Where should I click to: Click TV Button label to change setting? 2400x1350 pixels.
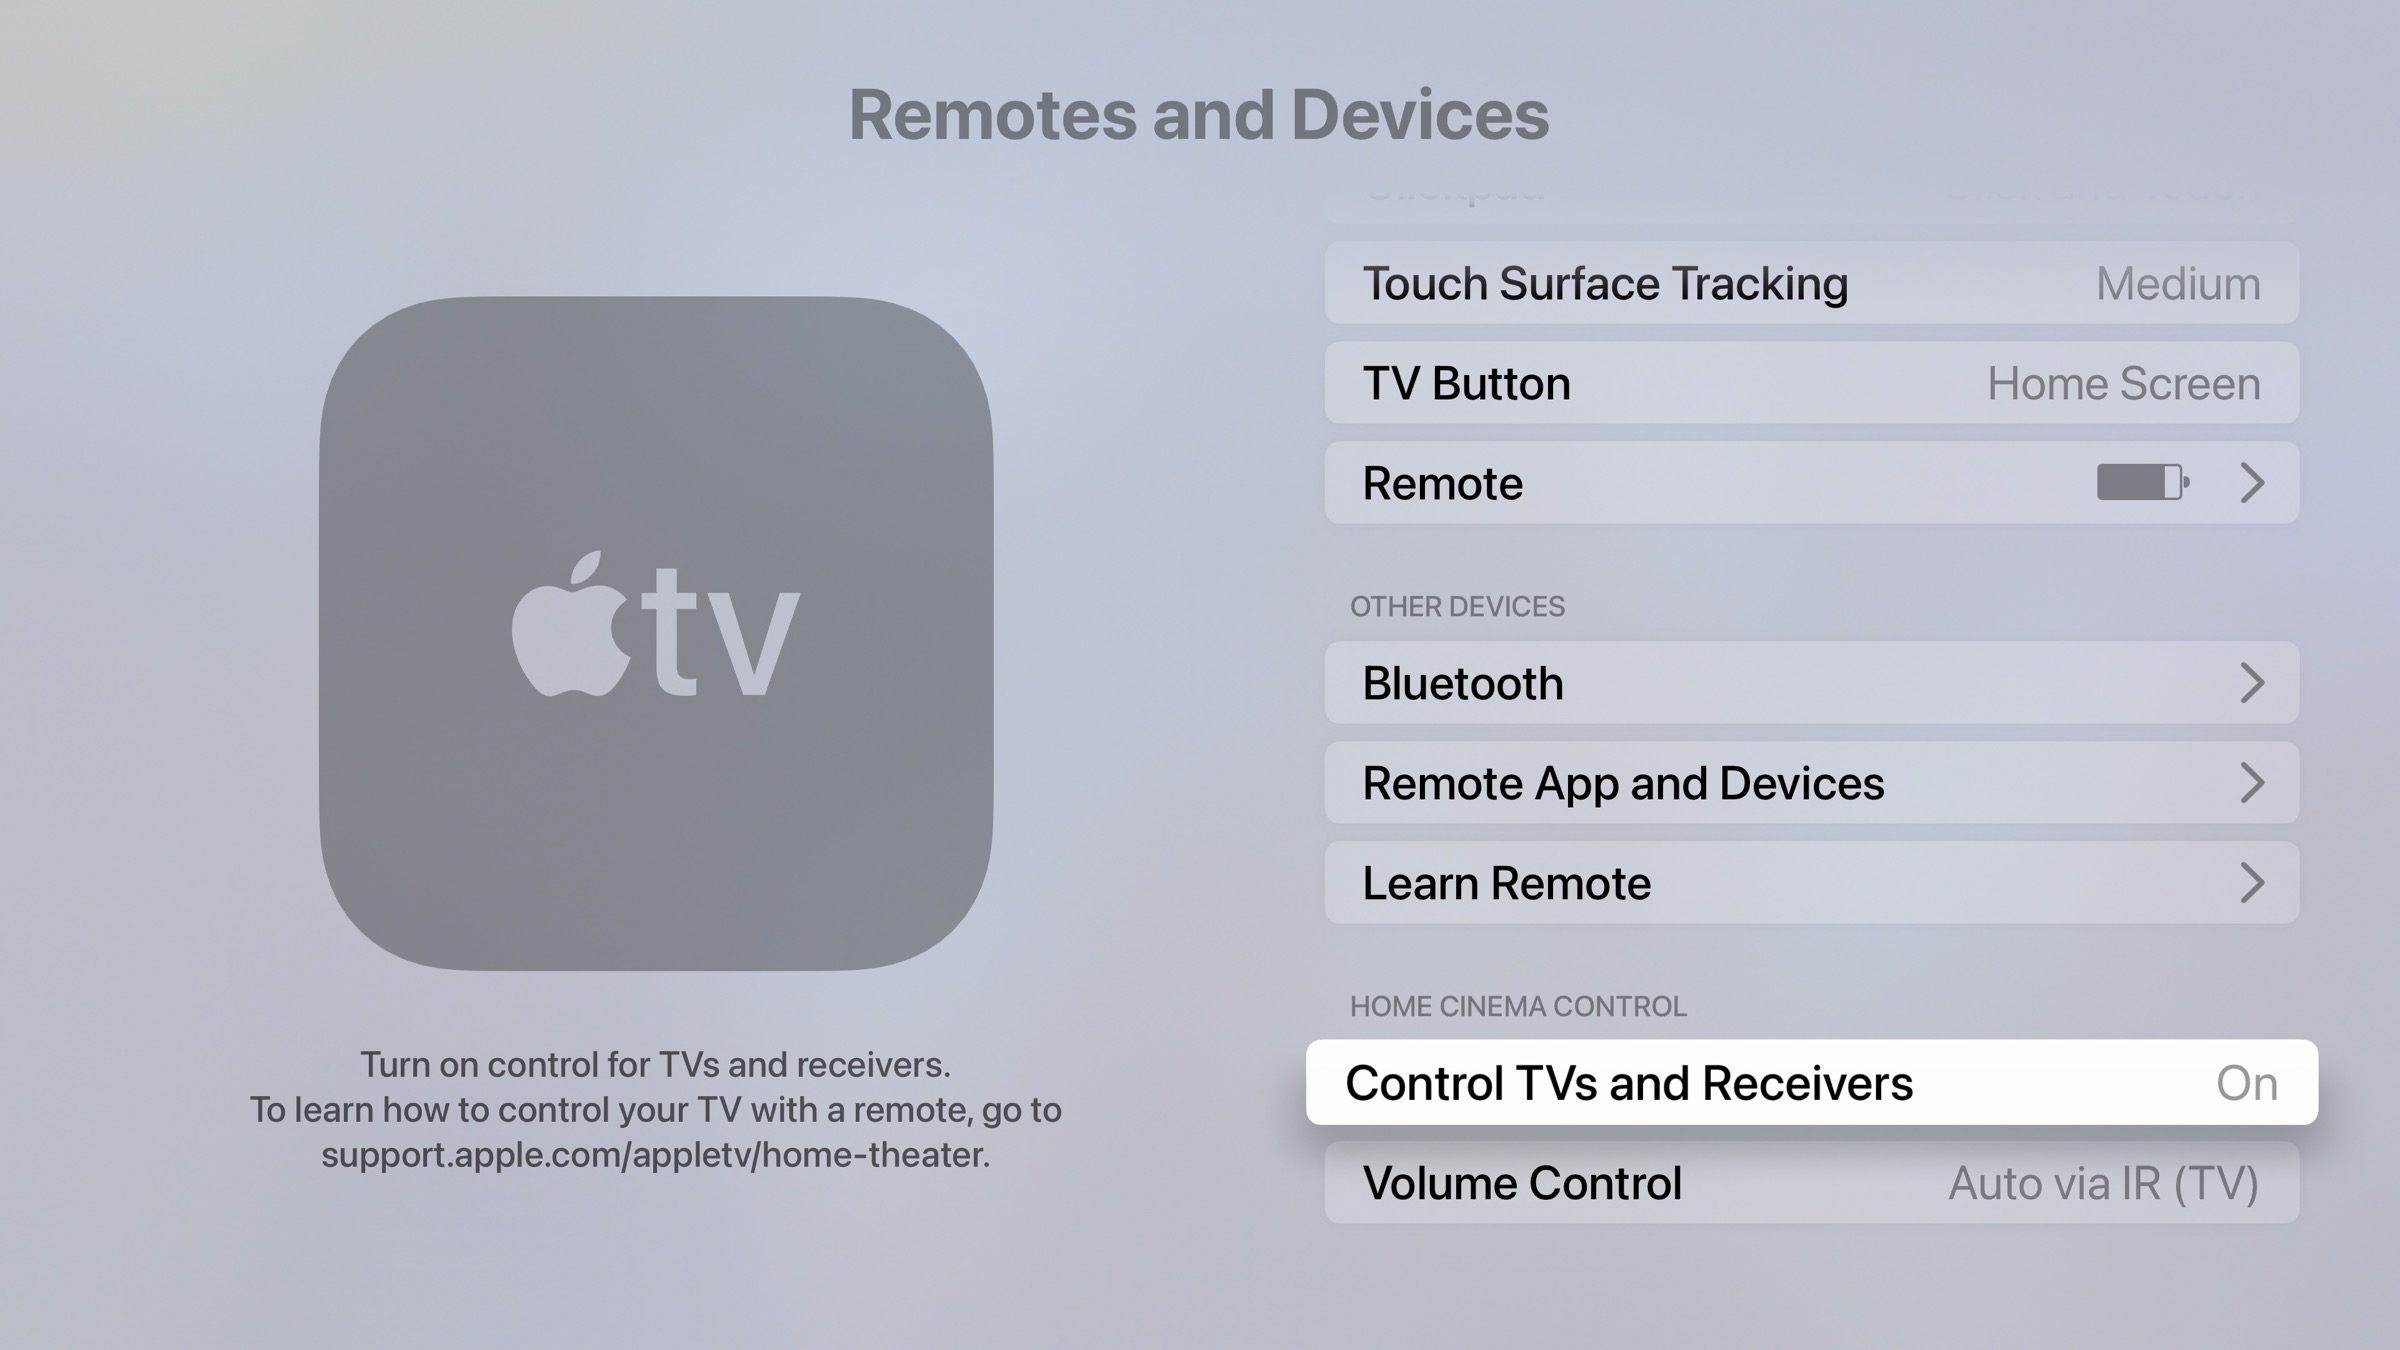click(1464, 382)
